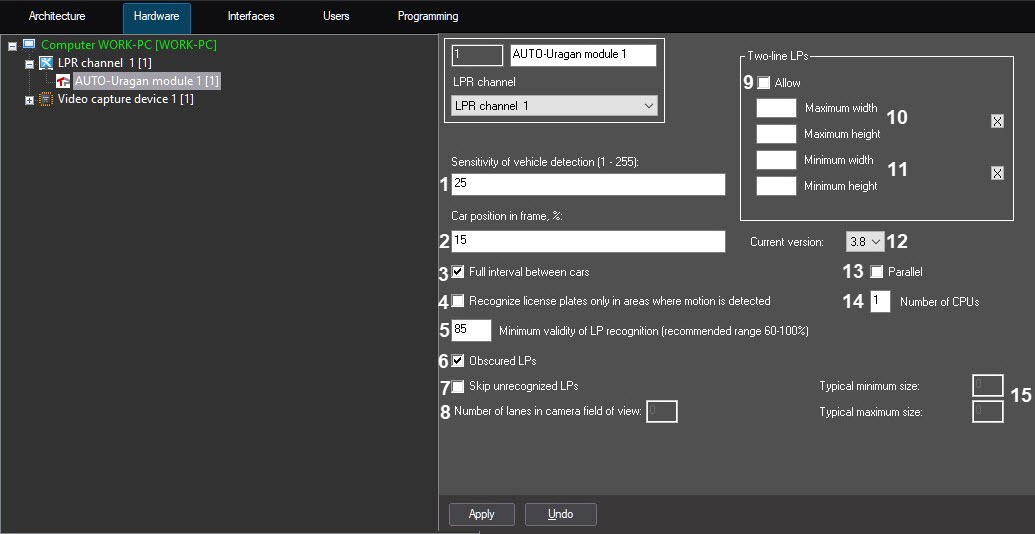
Task: Click the X icon beside Maximum width
Action: click(x=997, y=121)
